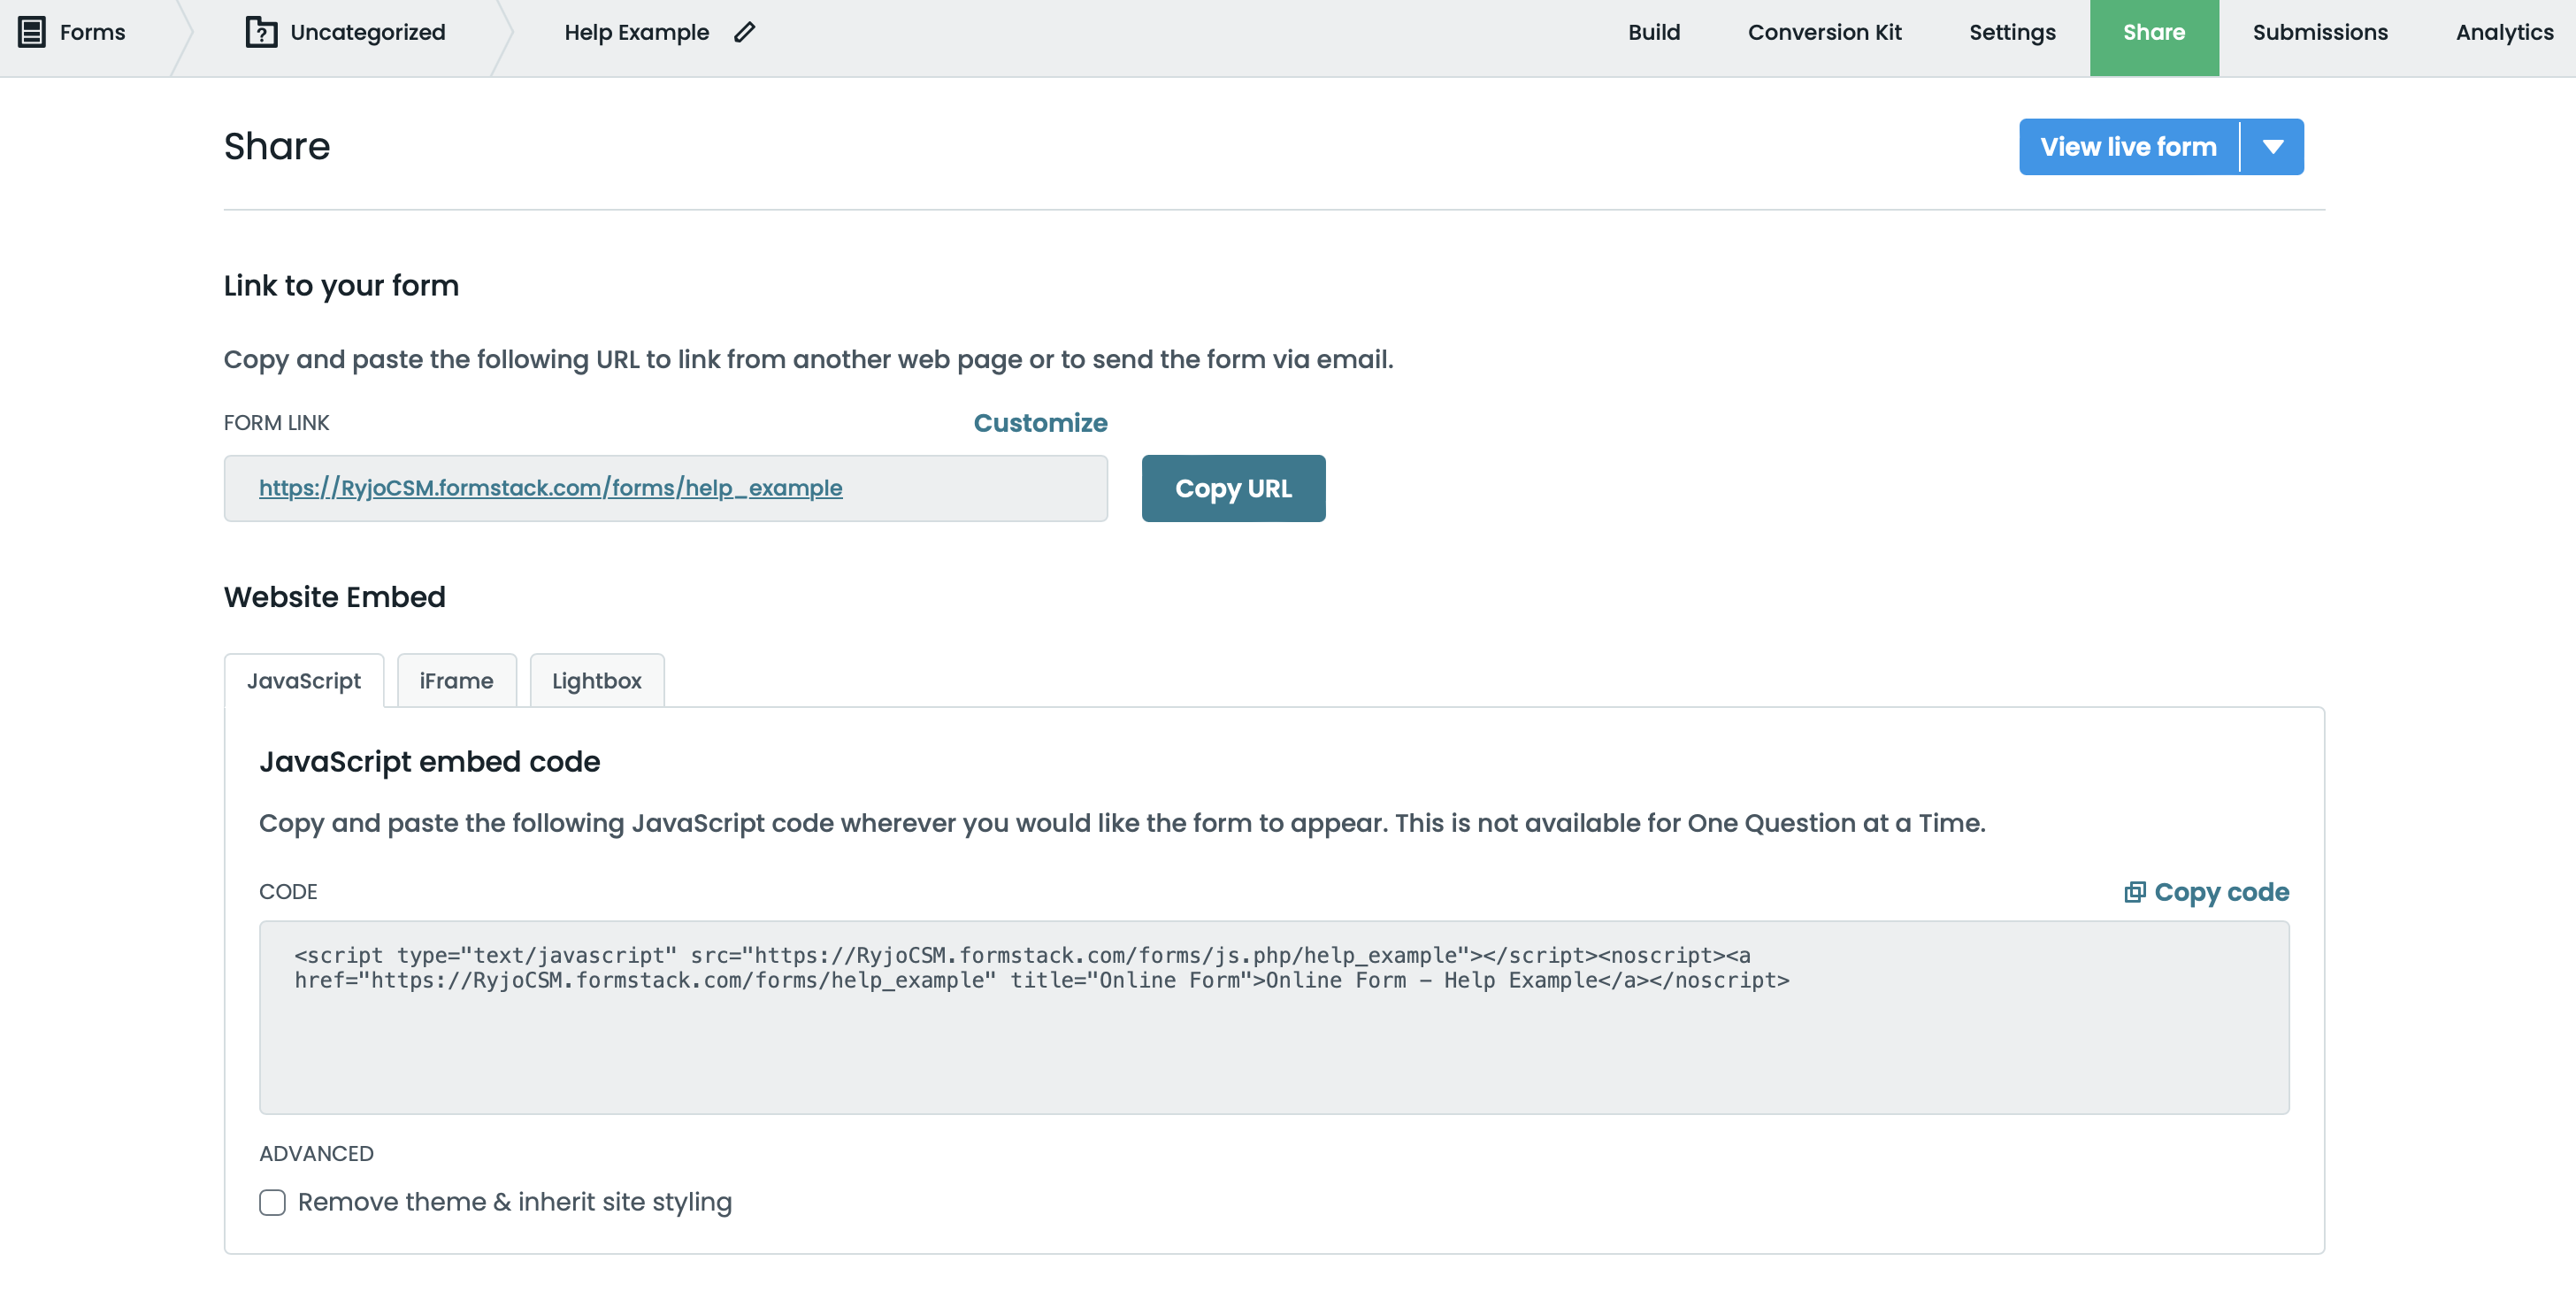
Task: Go to the Submissions page
Action: pos(2320,31)
